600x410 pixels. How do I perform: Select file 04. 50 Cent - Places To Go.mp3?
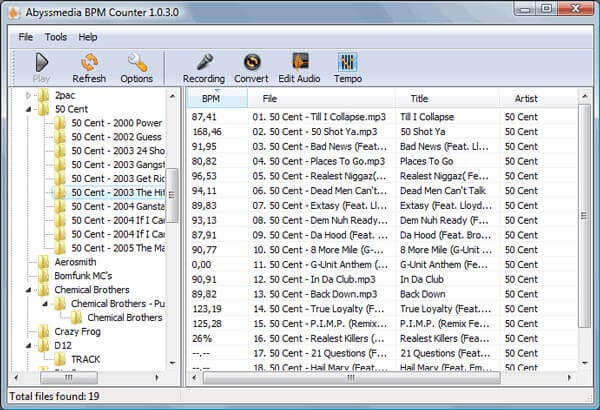coord(318,161)
